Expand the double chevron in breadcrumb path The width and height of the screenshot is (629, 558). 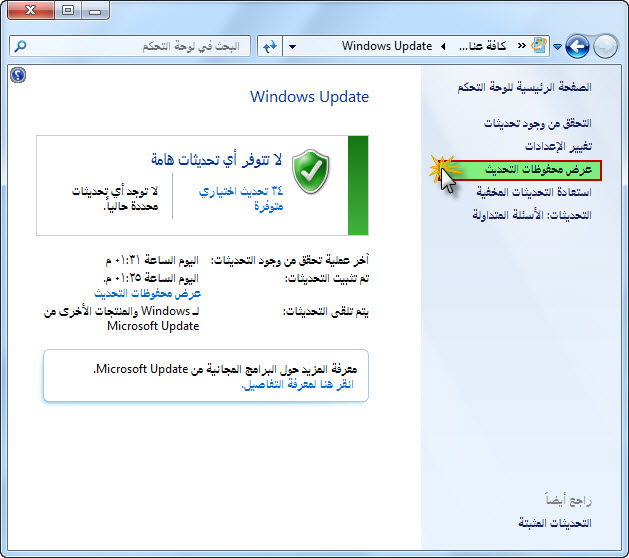pos(521,46)
